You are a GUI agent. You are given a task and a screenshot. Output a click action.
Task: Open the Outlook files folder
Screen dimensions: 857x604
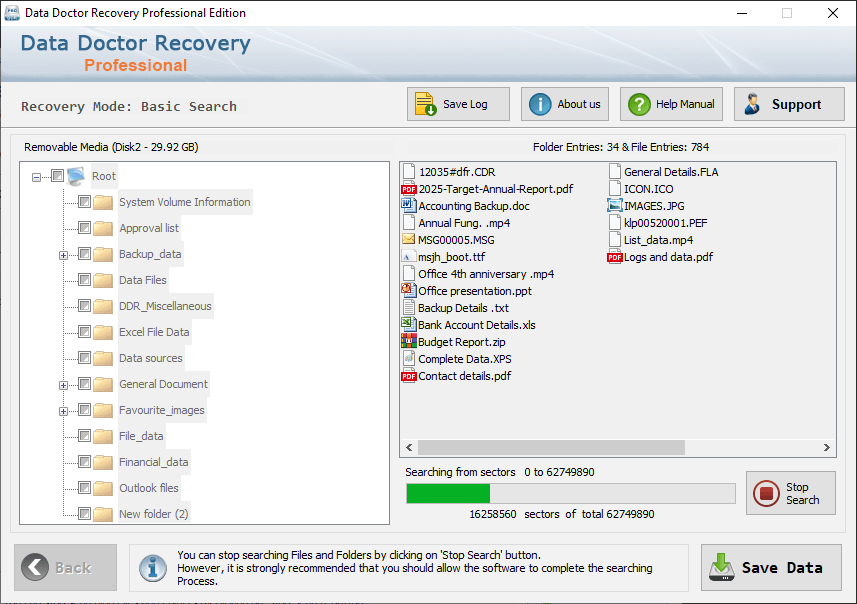tap(149, 488)
